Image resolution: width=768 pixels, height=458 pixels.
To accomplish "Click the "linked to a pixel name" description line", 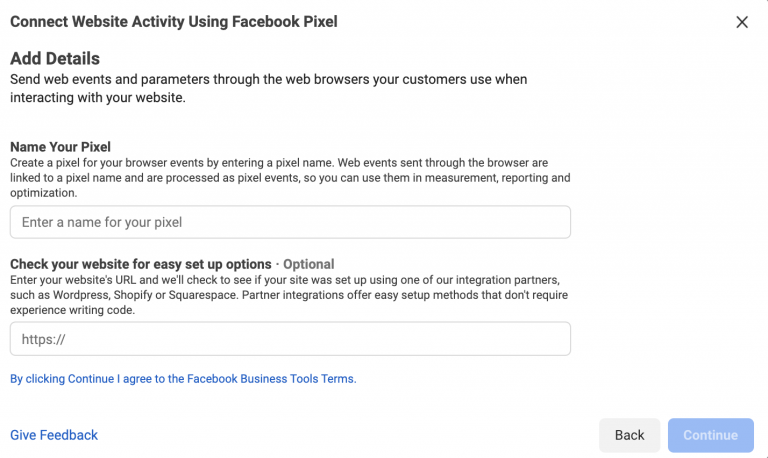I will [290, 178].
